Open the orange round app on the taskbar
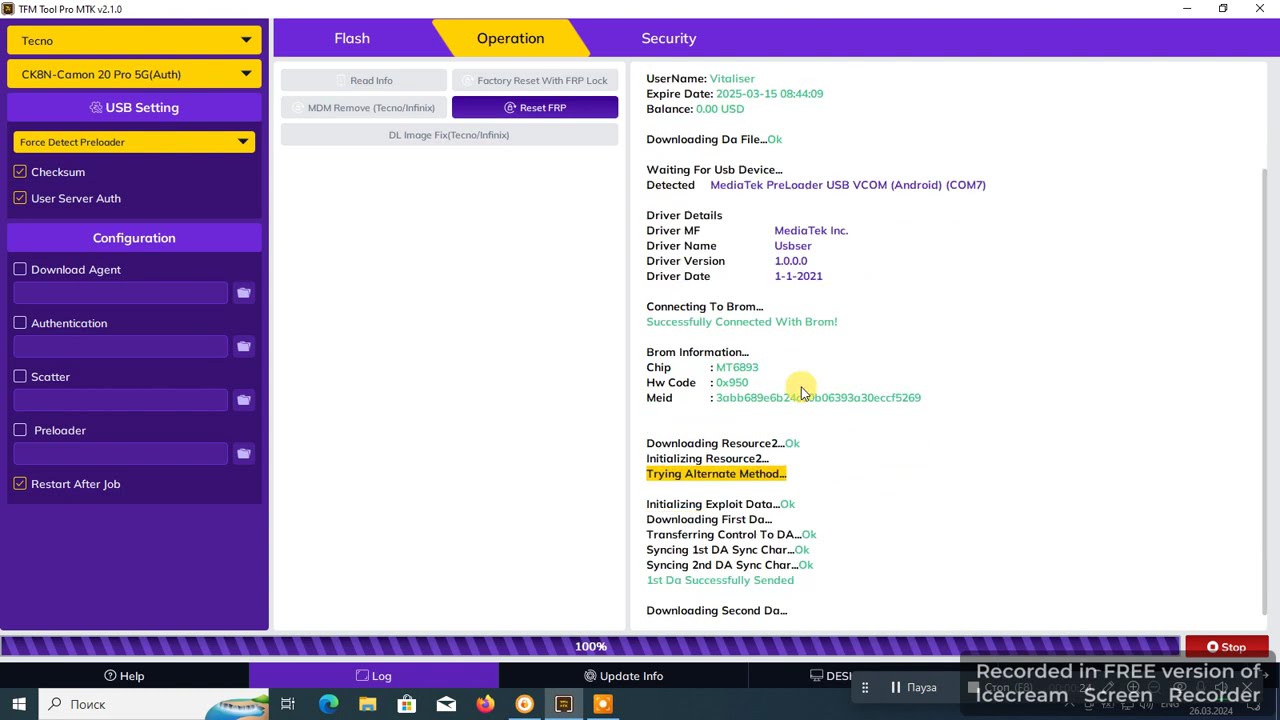 tap(524, 704)
